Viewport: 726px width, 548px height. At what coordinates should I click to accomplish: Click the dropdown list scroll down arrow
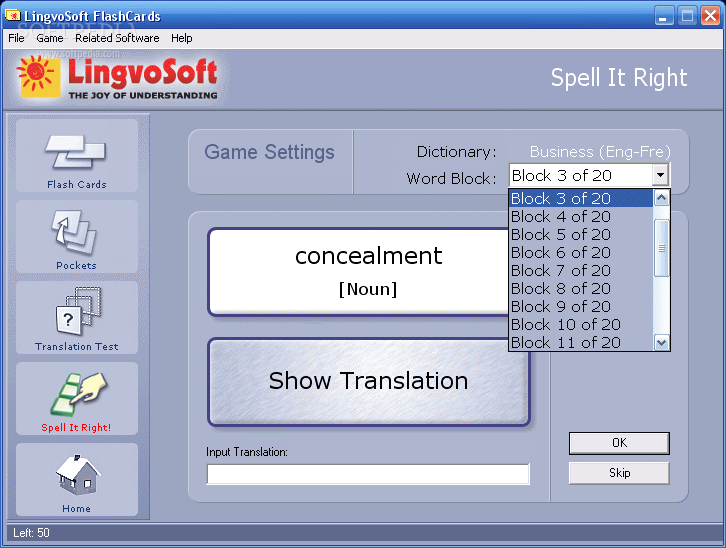pos(662,342)
